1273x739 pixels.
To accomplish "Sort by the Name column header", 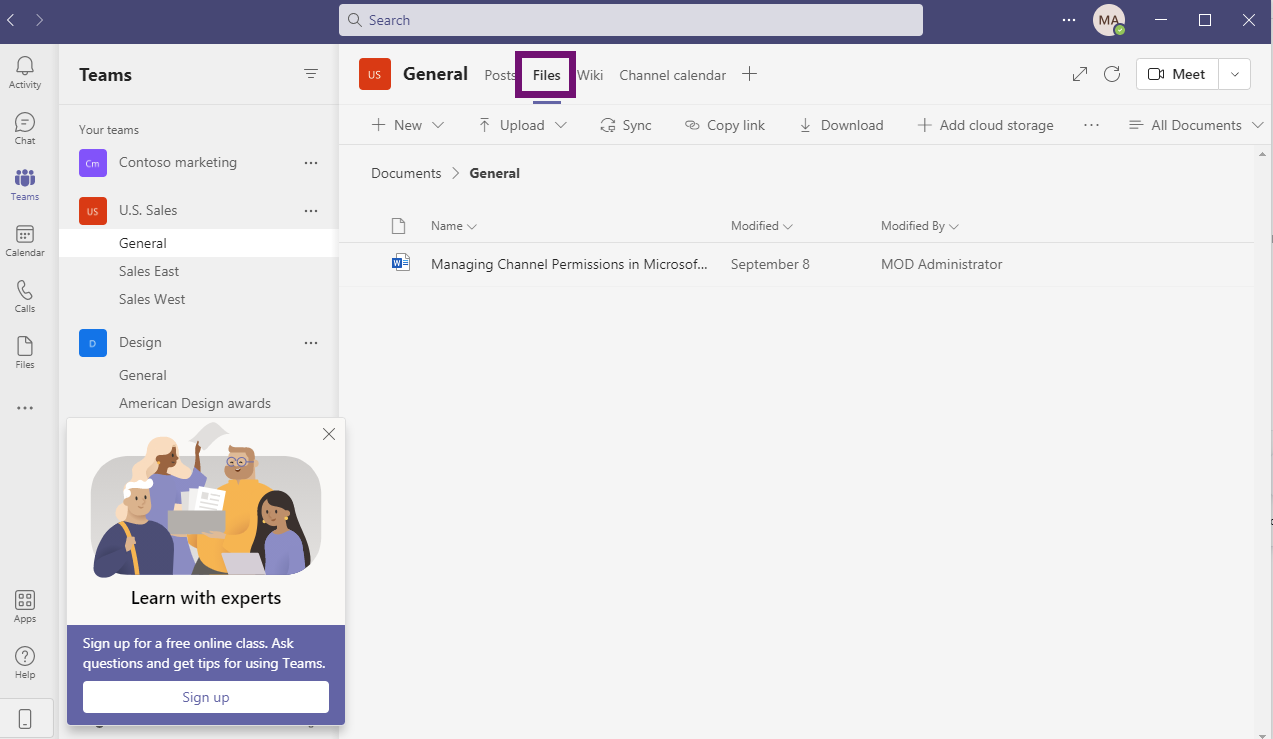I will pos(454,226).
